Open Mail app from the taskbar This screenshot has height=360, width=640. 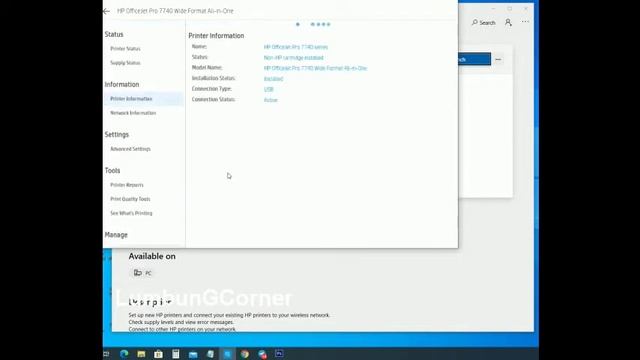193,354
